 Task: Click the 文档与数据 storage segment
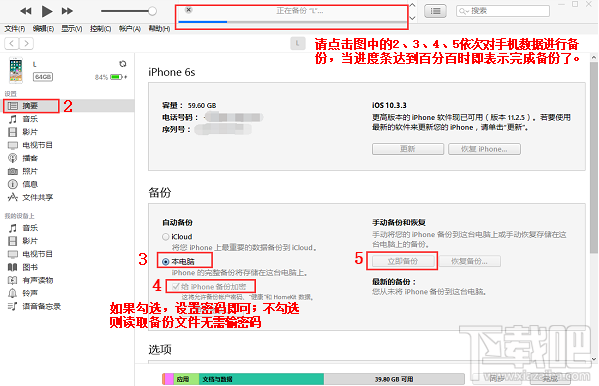coord(261,379)
